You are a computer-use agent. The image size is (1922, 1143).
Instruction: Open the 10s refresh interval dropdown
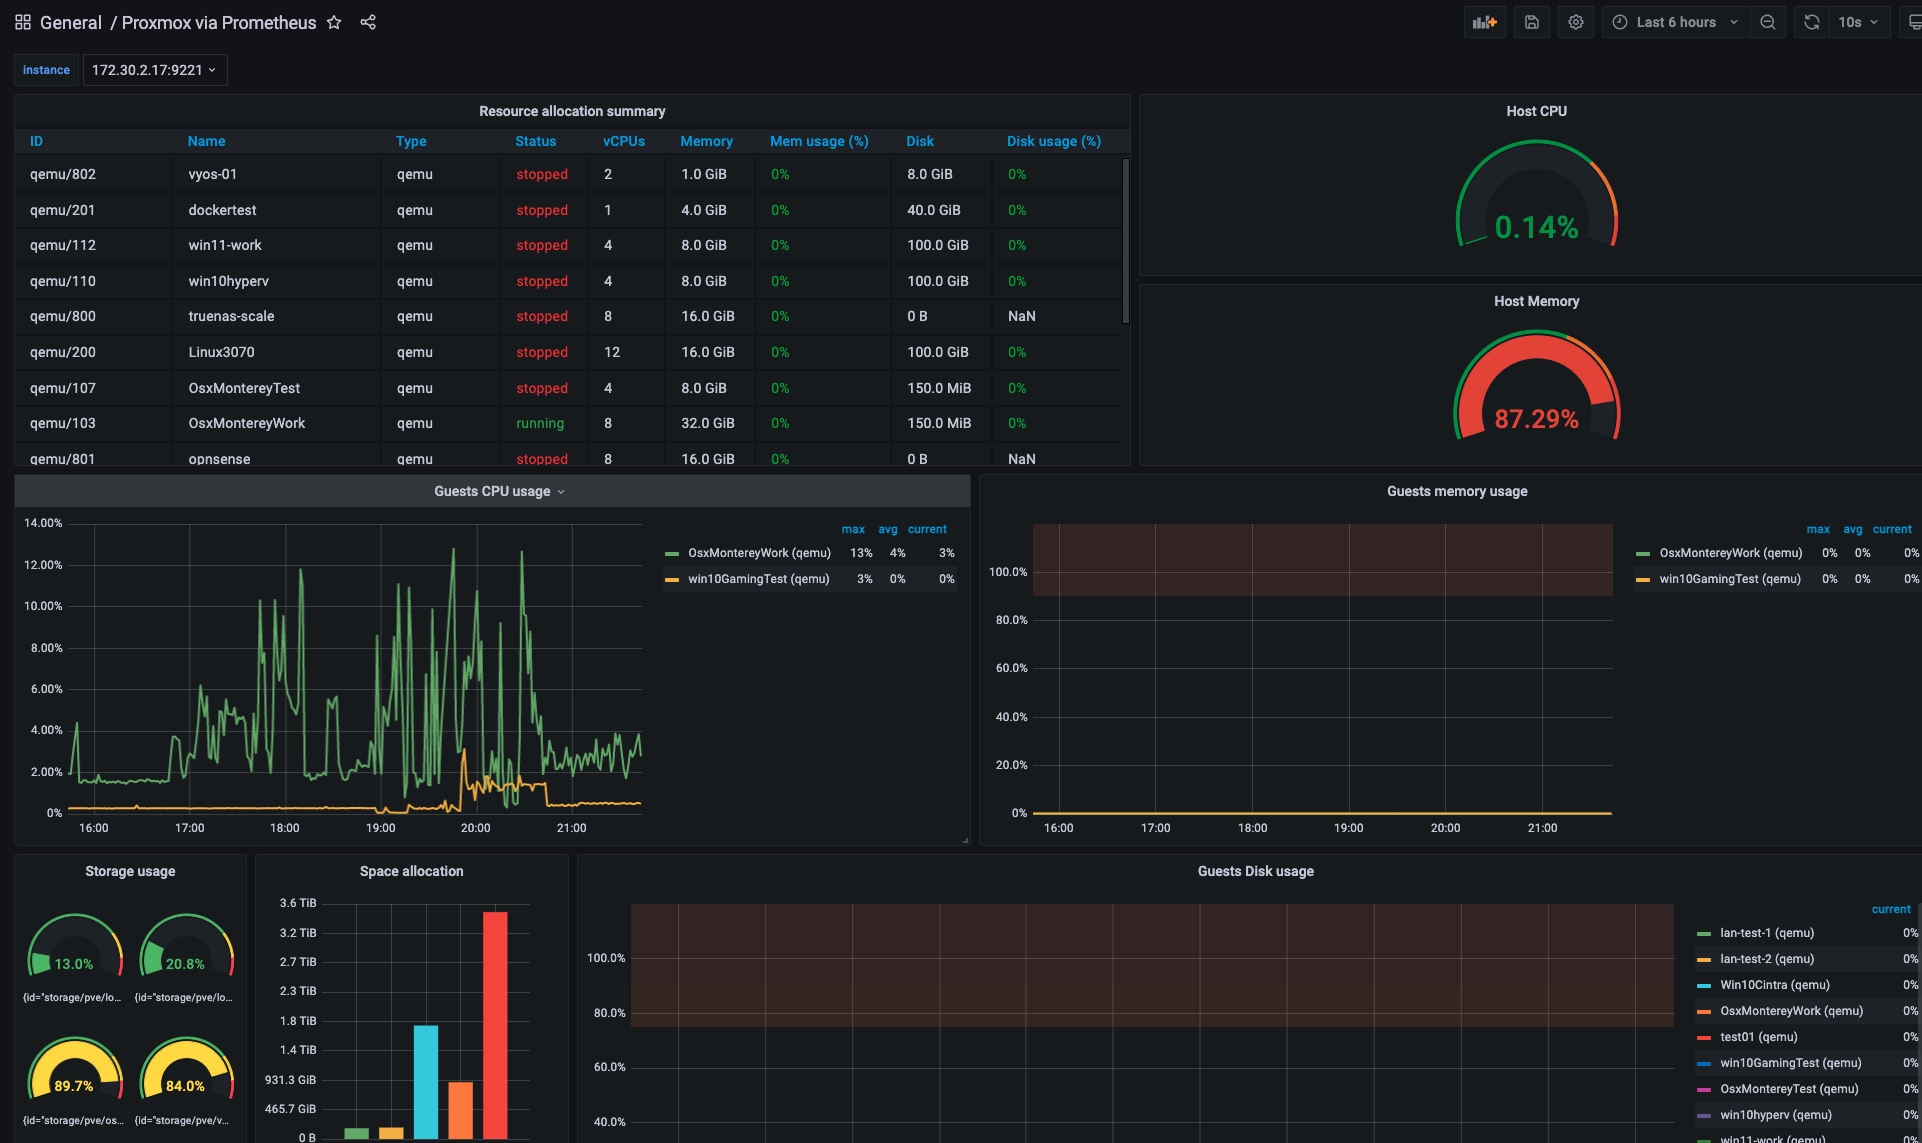click(x=1858, y=22)
